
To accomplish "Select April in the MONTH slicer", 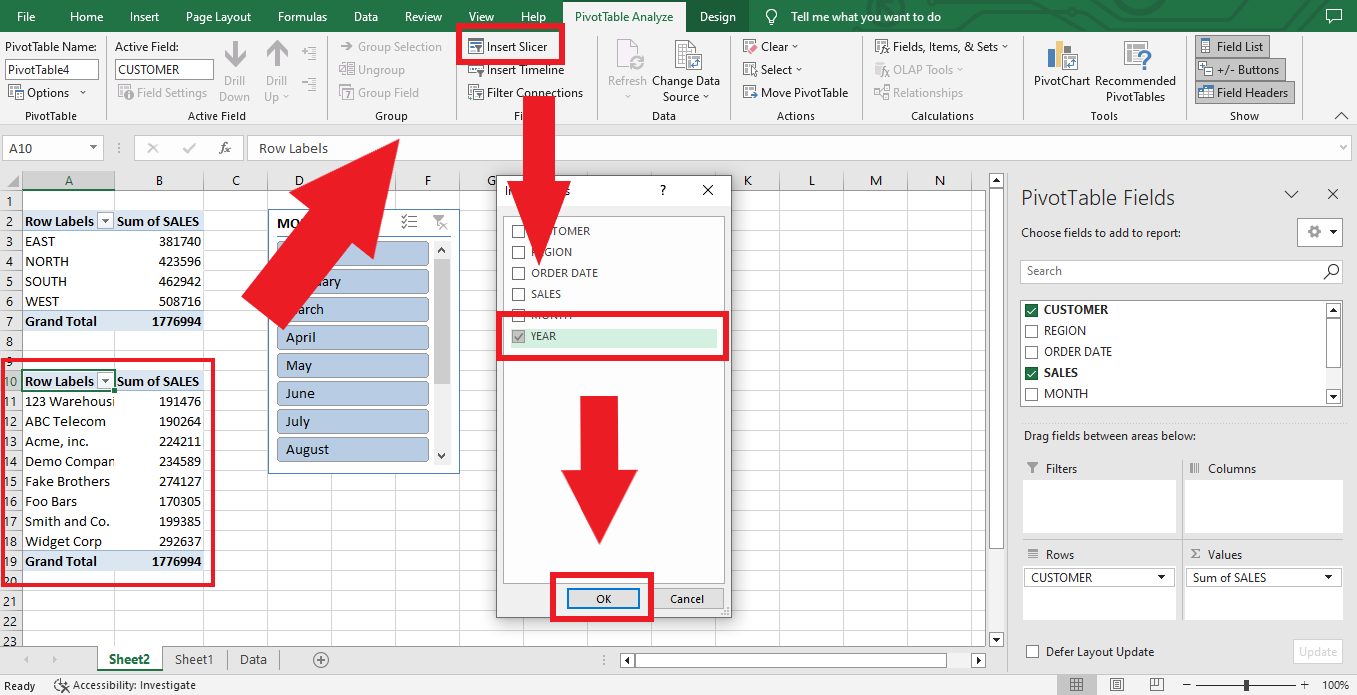I will click(x=352, y=337).
